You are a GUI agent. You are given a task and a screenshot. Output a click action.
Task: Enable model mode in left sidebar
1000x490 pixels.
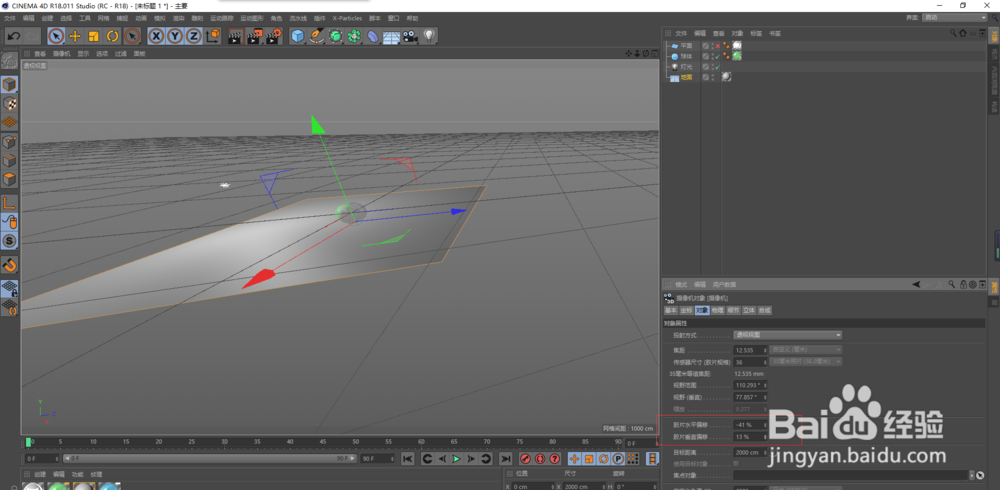[x=10, y=84]
